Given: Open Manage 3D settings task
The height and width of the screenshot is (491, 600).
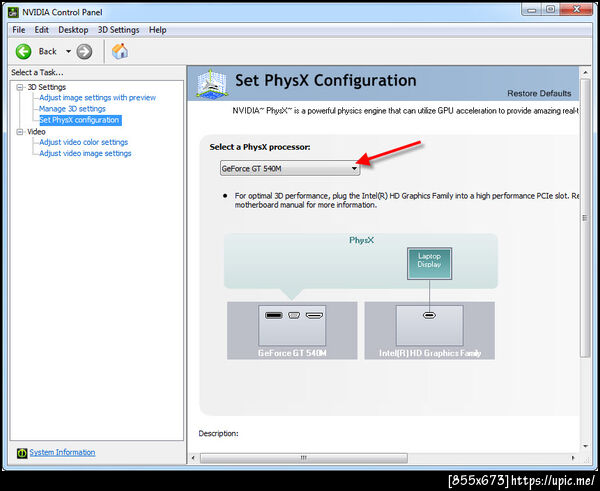Looking at the screenshot, I should [x=72, y=109].
